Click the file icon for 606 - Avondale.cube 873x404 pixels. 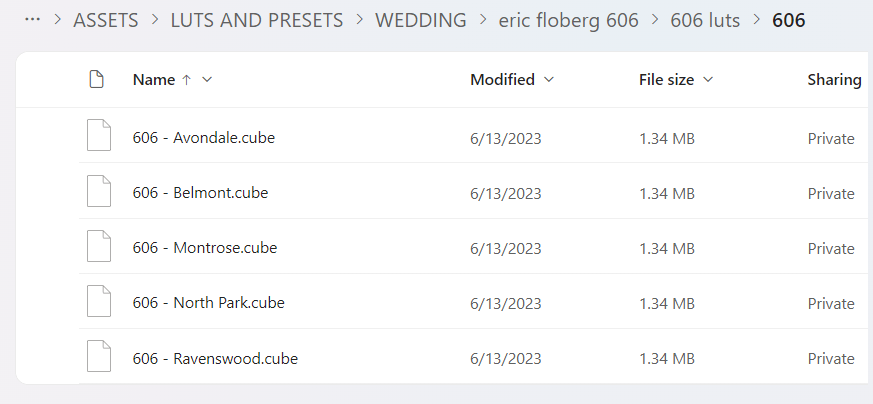point(99,135)
